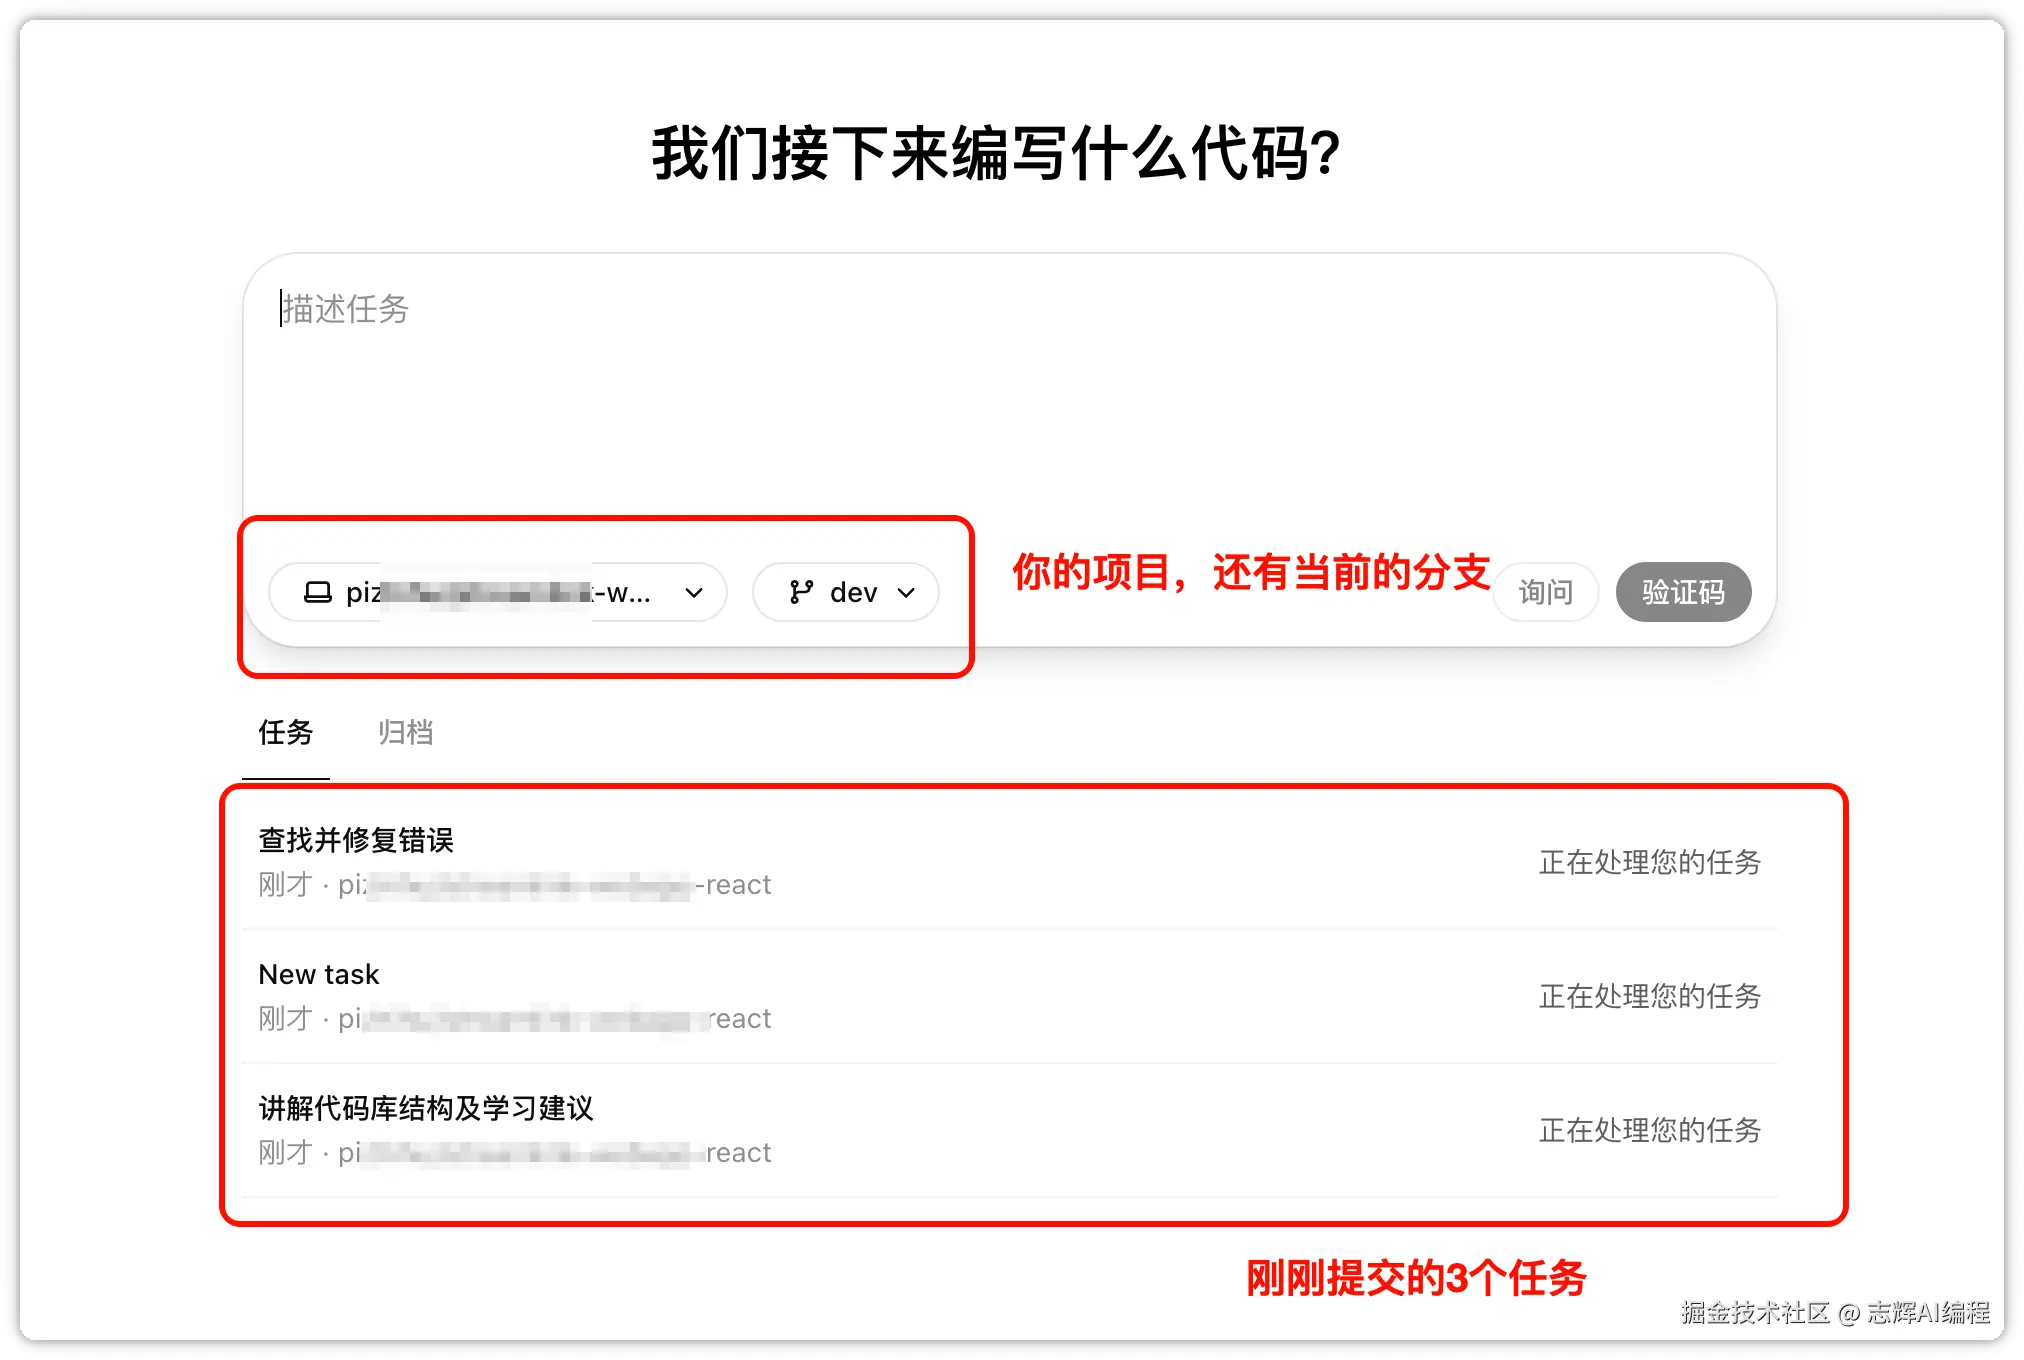Click the 验证码 button

click(x=1683, y=592)
